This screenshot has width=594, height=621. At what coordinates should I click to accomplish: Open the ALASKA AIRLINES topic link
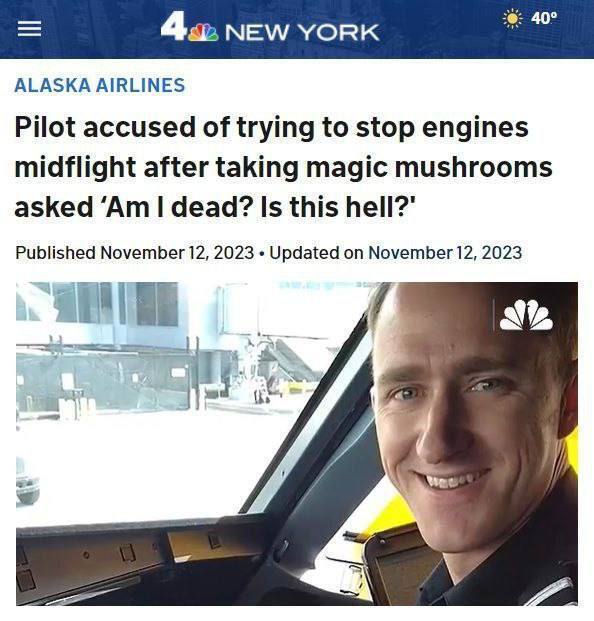pyautogui.click(x=100, y=85)
